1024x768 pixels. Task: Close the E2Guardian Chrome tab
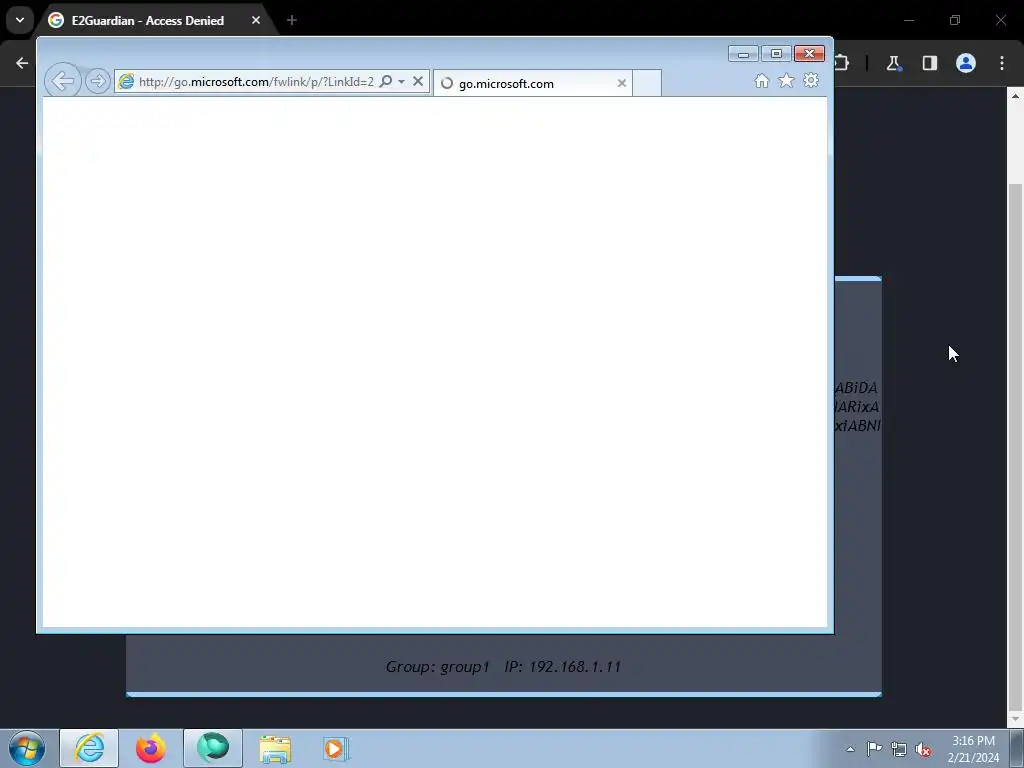(256, 20)
